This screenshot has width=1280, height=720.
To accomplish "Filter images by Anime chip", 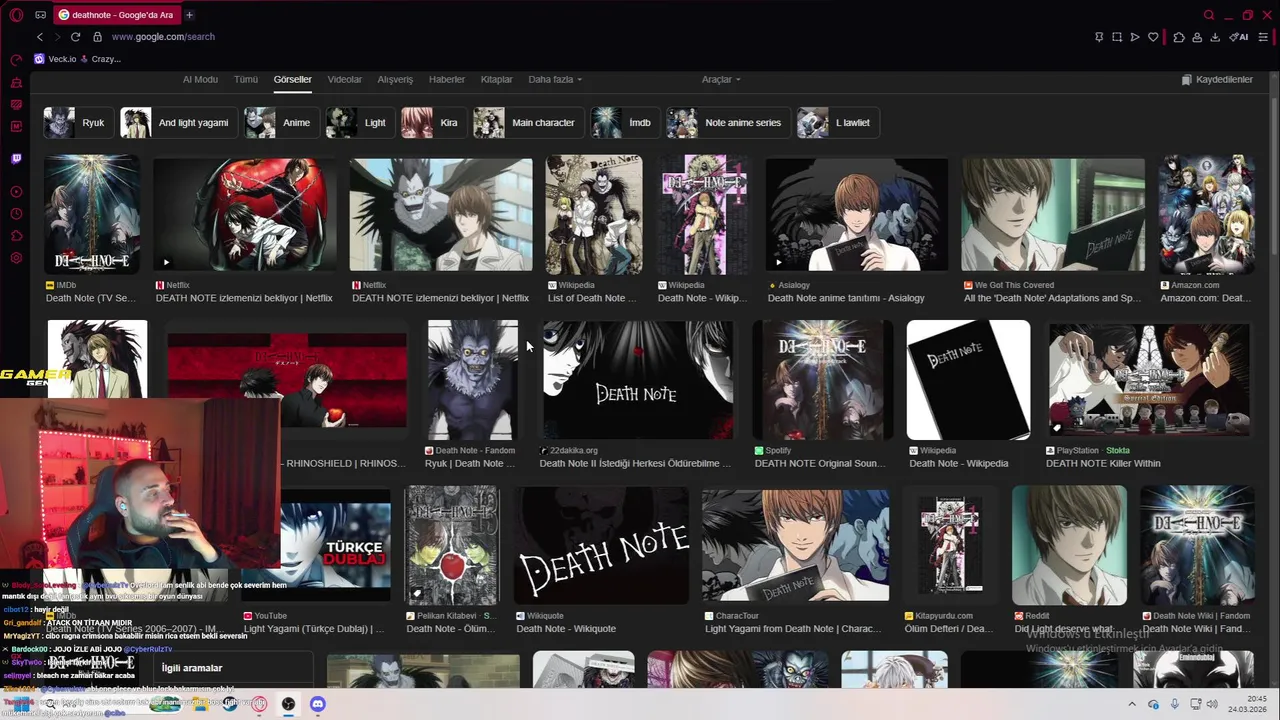I will pyautogui.click(x=282, y=123).
